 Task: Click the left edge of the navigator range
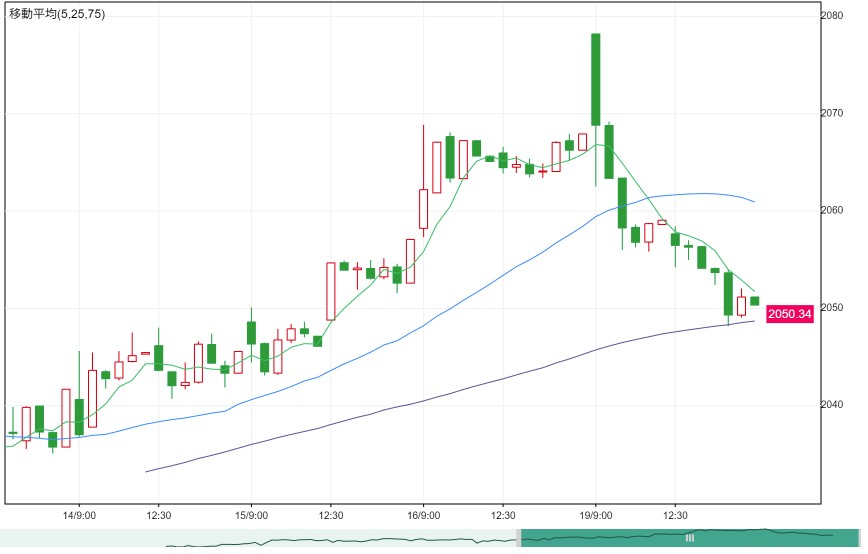pos(519,537)
